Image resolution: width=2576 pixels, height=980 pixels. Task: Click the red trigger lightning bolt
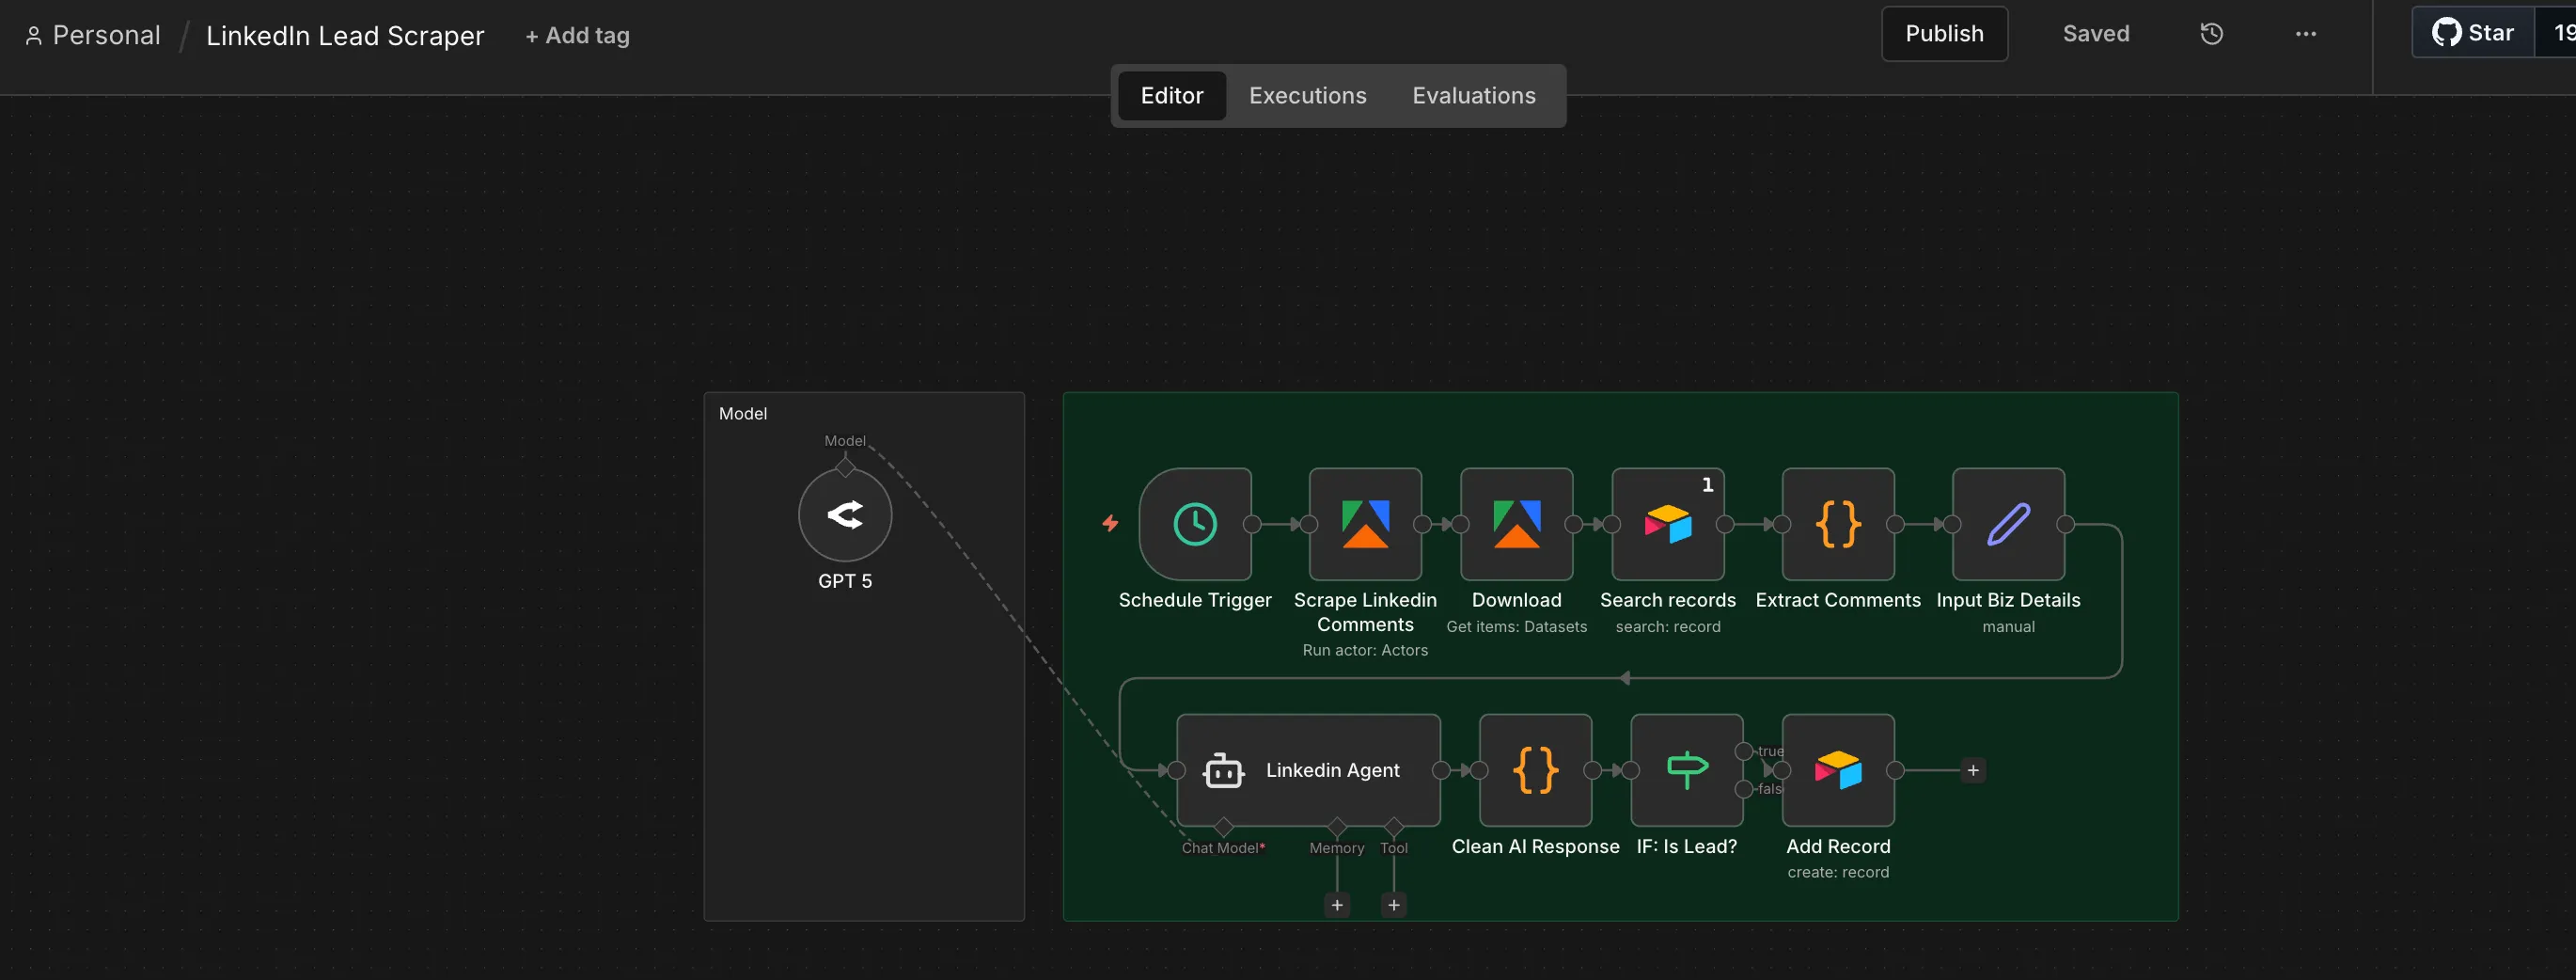coord(1110,523)
